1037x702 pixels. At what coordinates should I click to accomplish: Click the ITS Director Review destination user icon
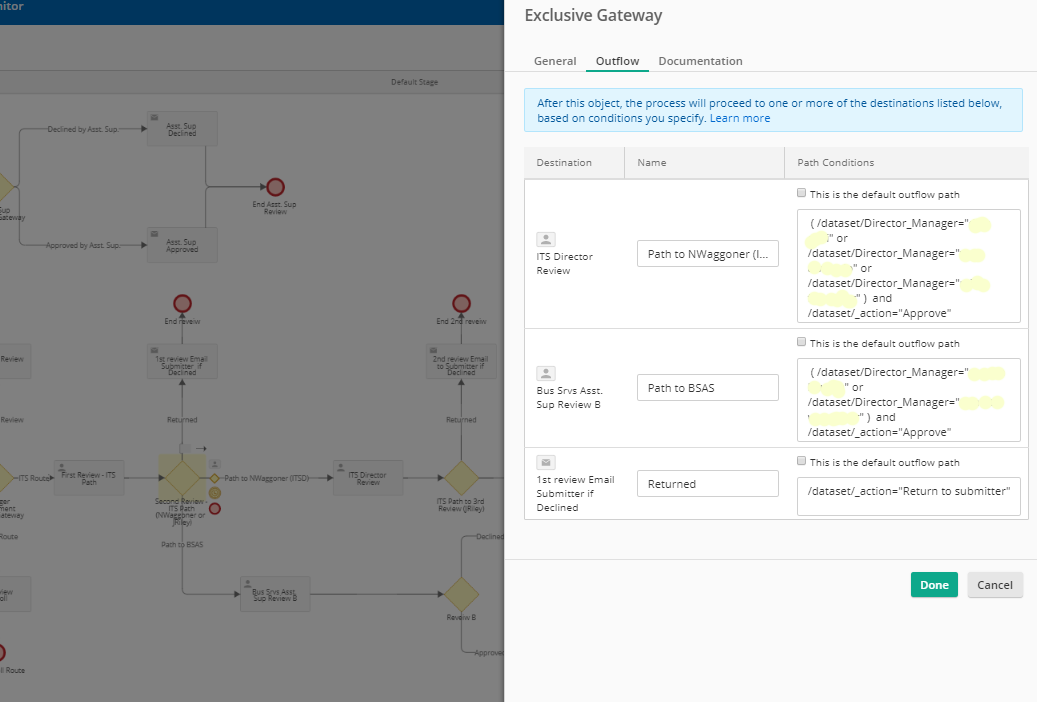pyautogui.click(x=546, y=239)
